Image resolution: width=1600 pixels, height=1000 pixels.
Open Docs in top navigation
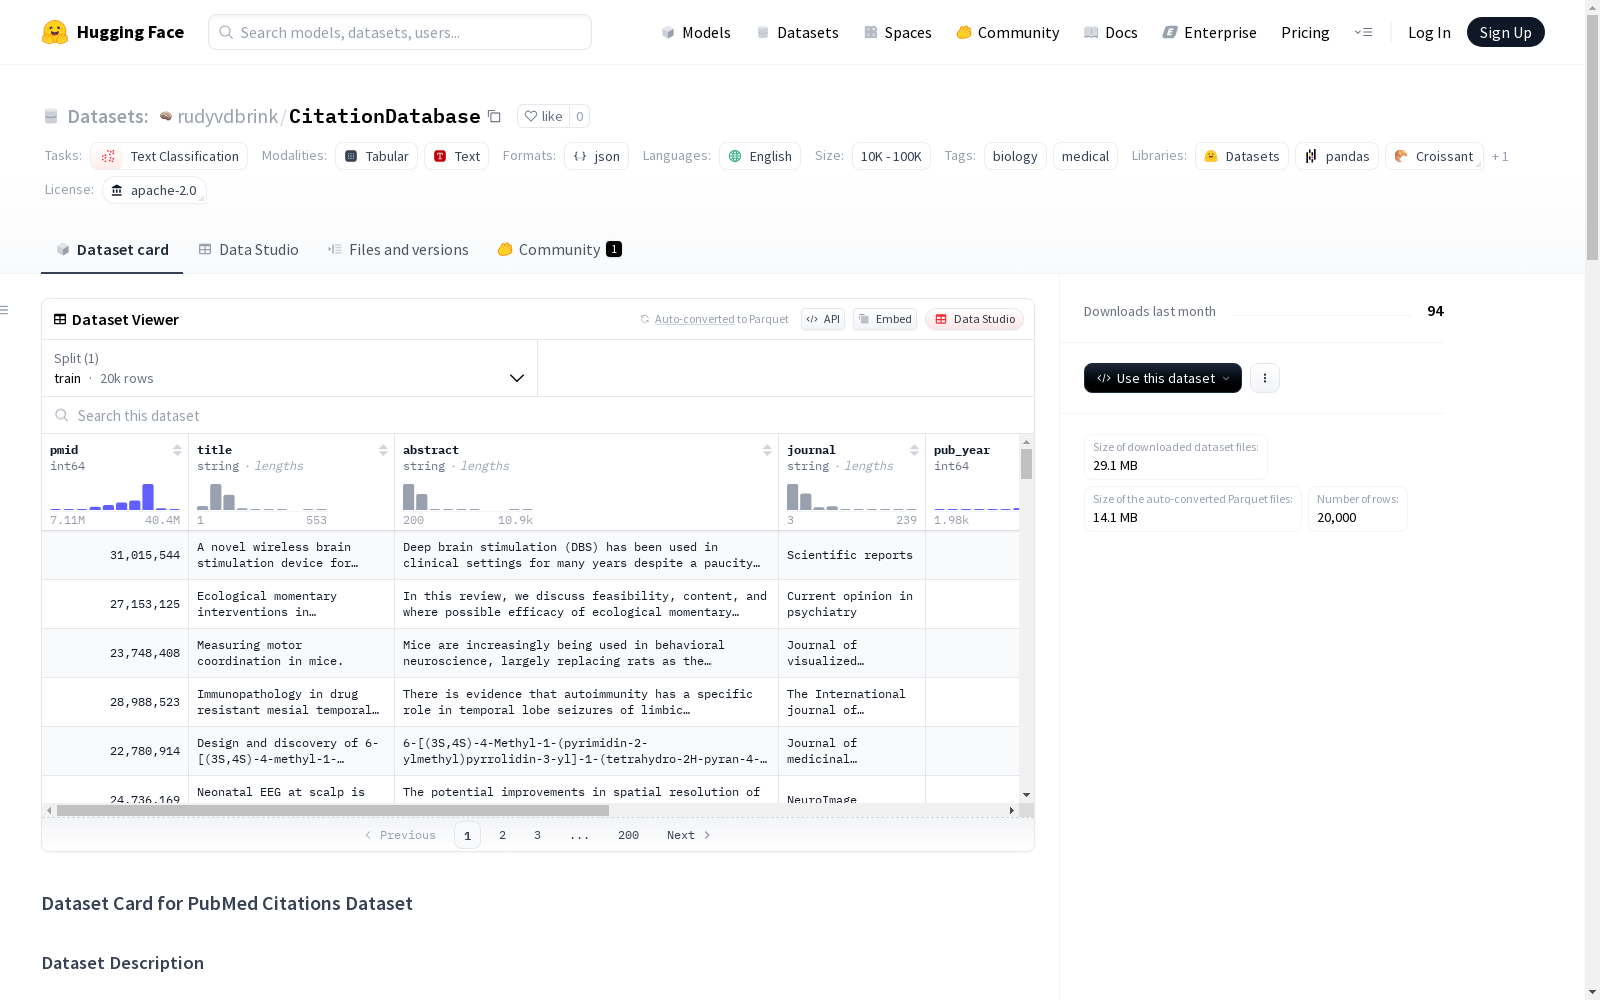(x=1111, y=32)
